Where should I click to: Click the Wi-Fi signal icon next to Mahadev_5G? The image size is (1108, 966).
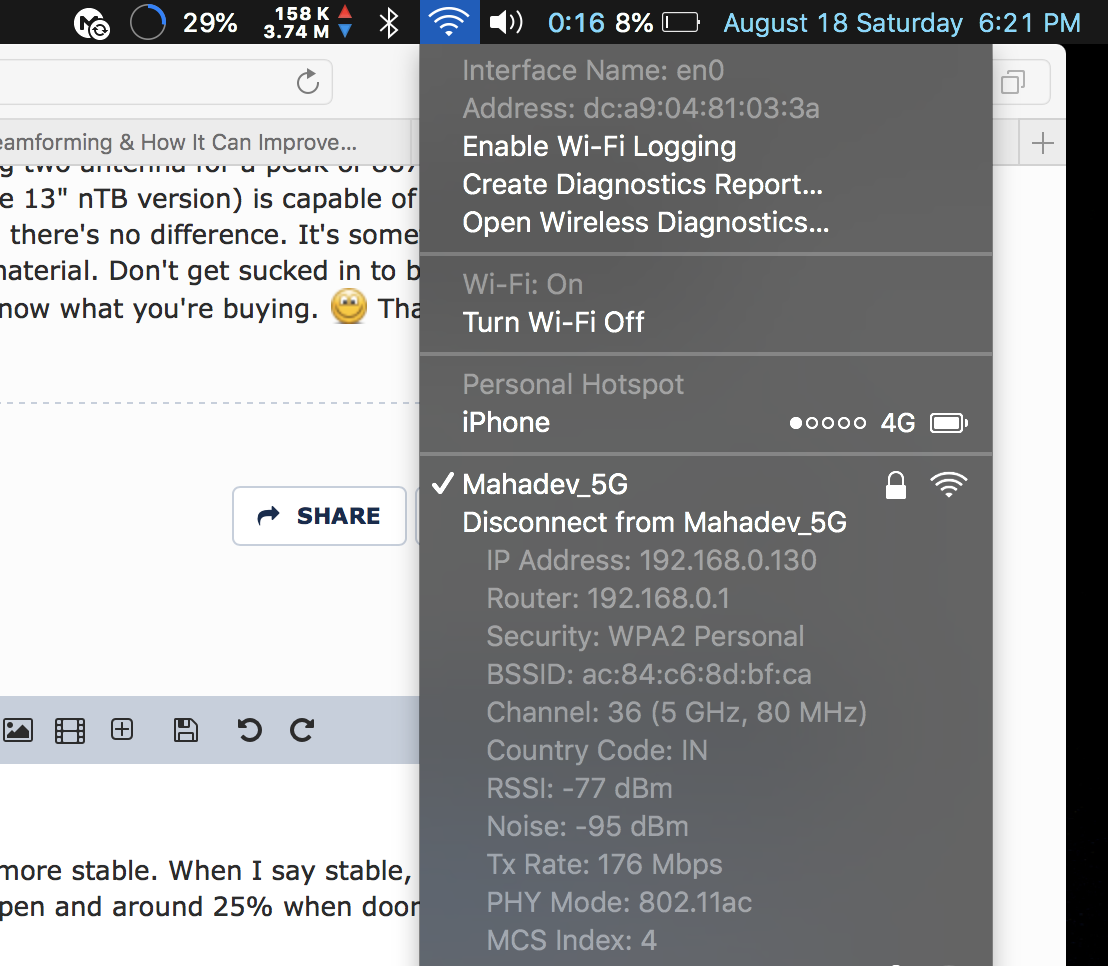point(948,485)
